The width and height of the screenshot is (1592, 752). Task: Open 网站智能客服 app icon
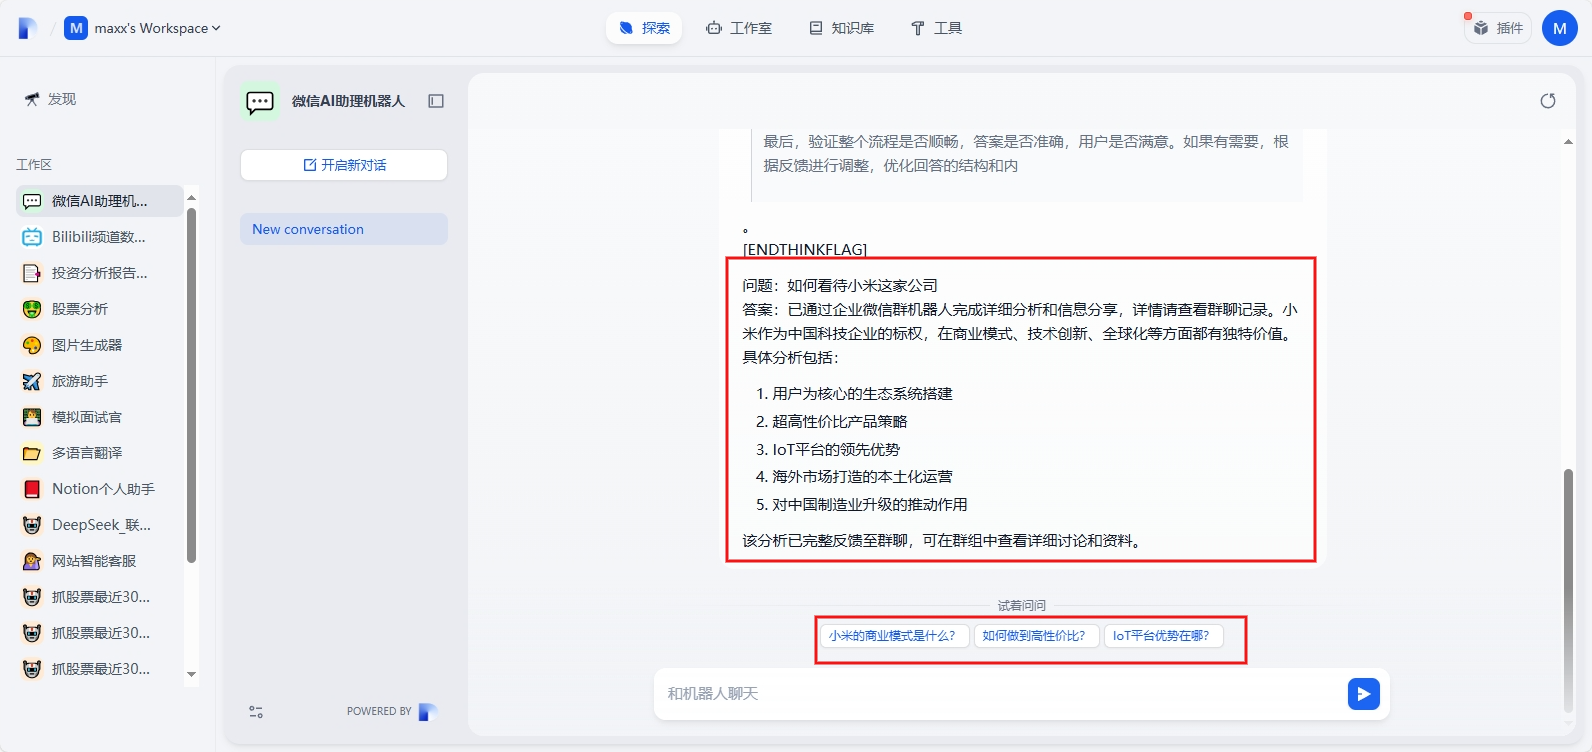pyautogui.click(x=32, y=561)
